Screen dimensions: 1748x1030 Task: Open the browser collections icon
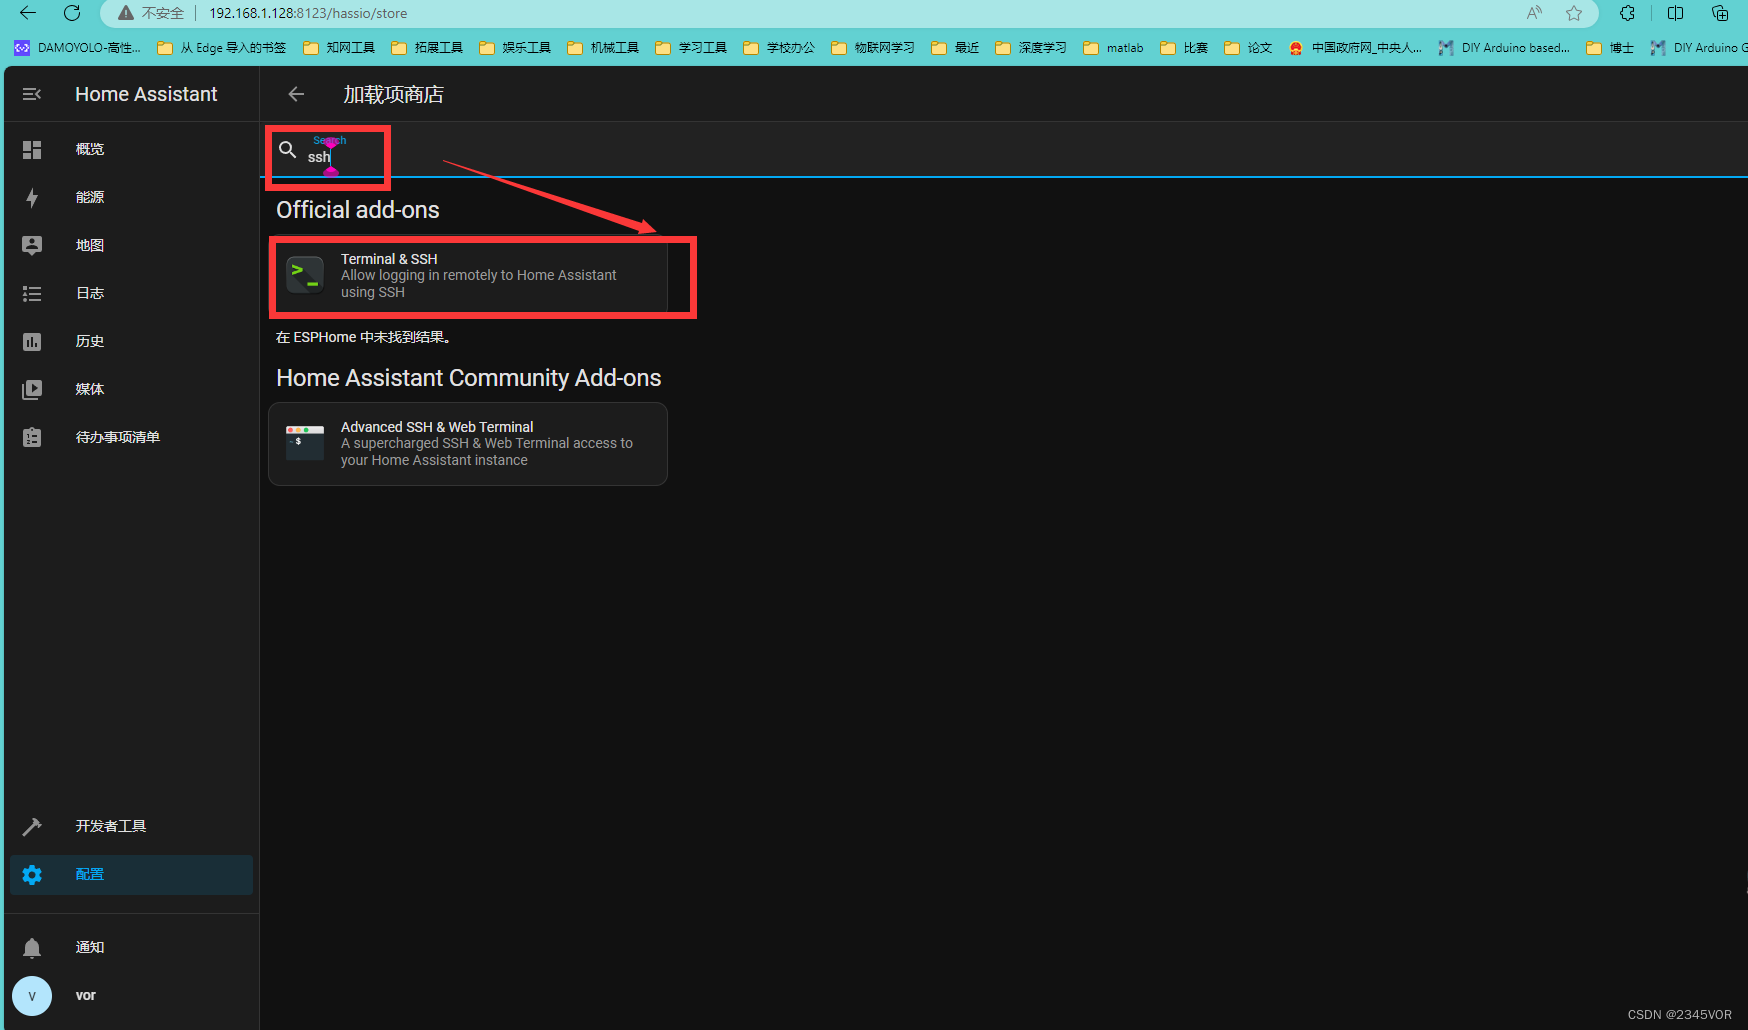pyautogui.click(x=1720, y=13)
